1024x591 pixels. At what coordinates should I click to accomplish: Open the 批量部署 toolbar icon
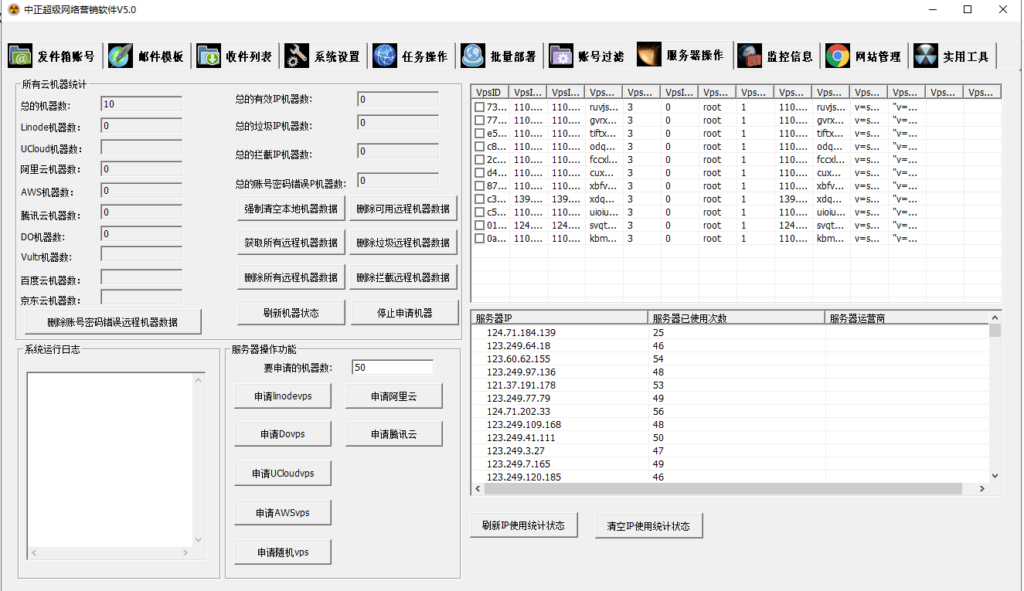pos(473,56)
